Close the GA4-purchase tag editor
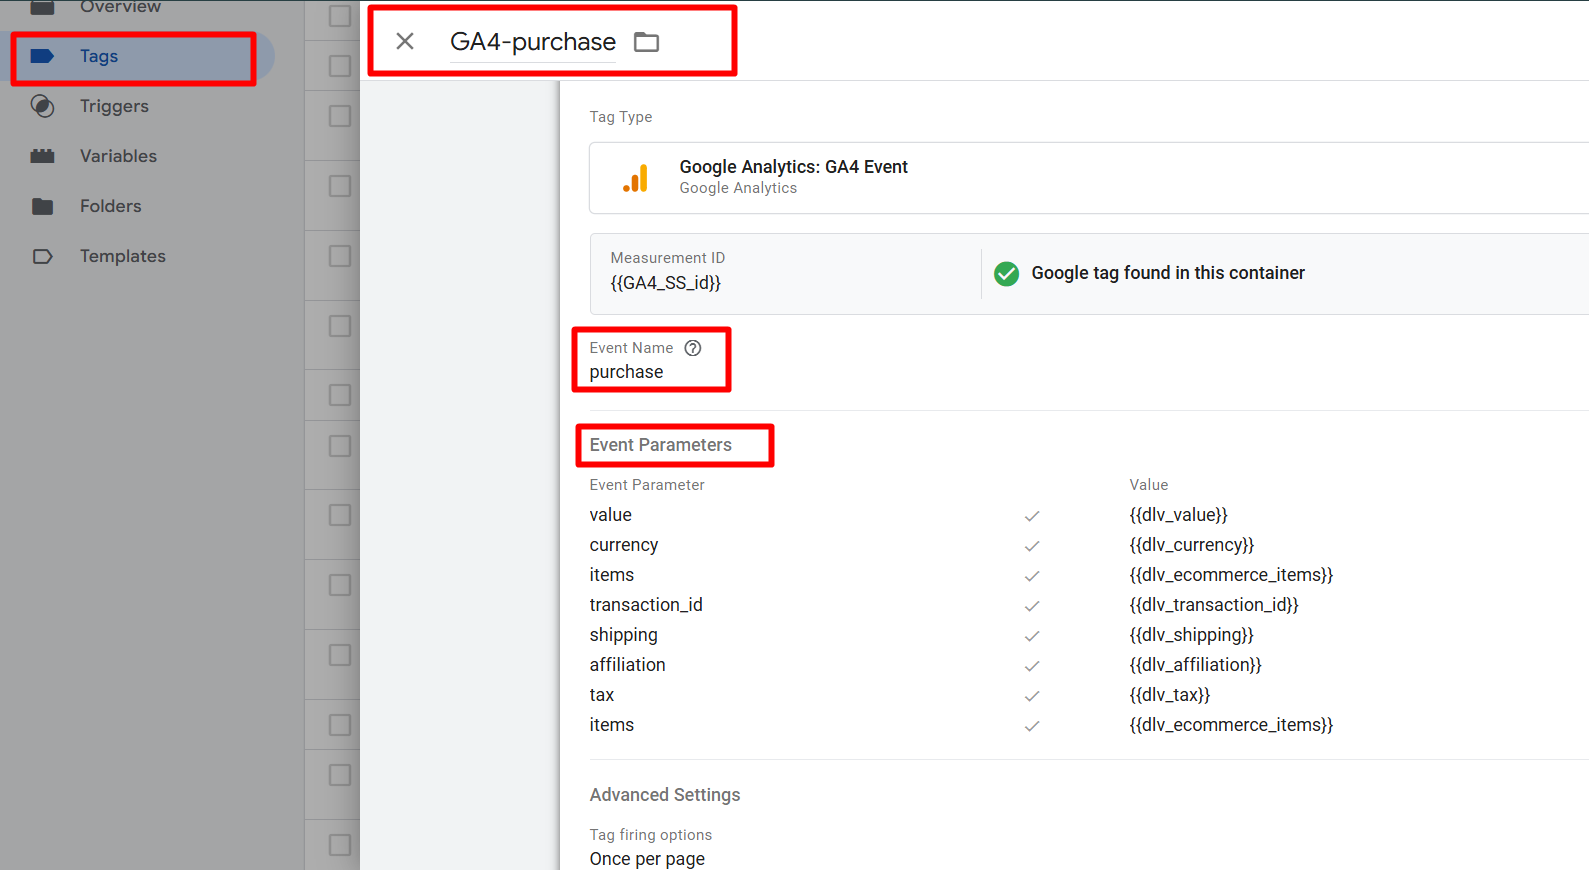The height and width of the screenshot is (870, 1589). (x=405, y=41)
